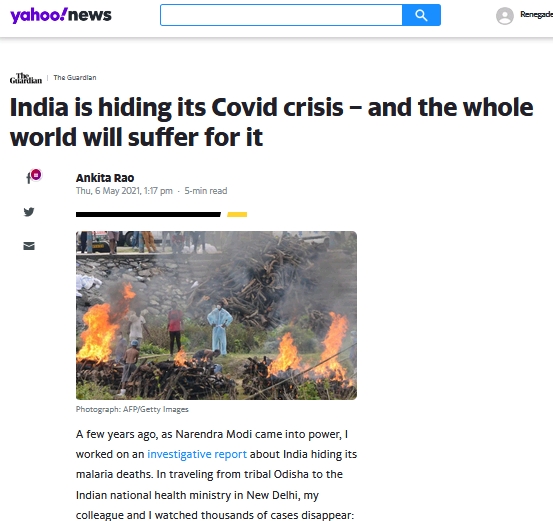This screenshot has width=553, height=521.
Task: Click the Renegade account name
Action: 536,14
